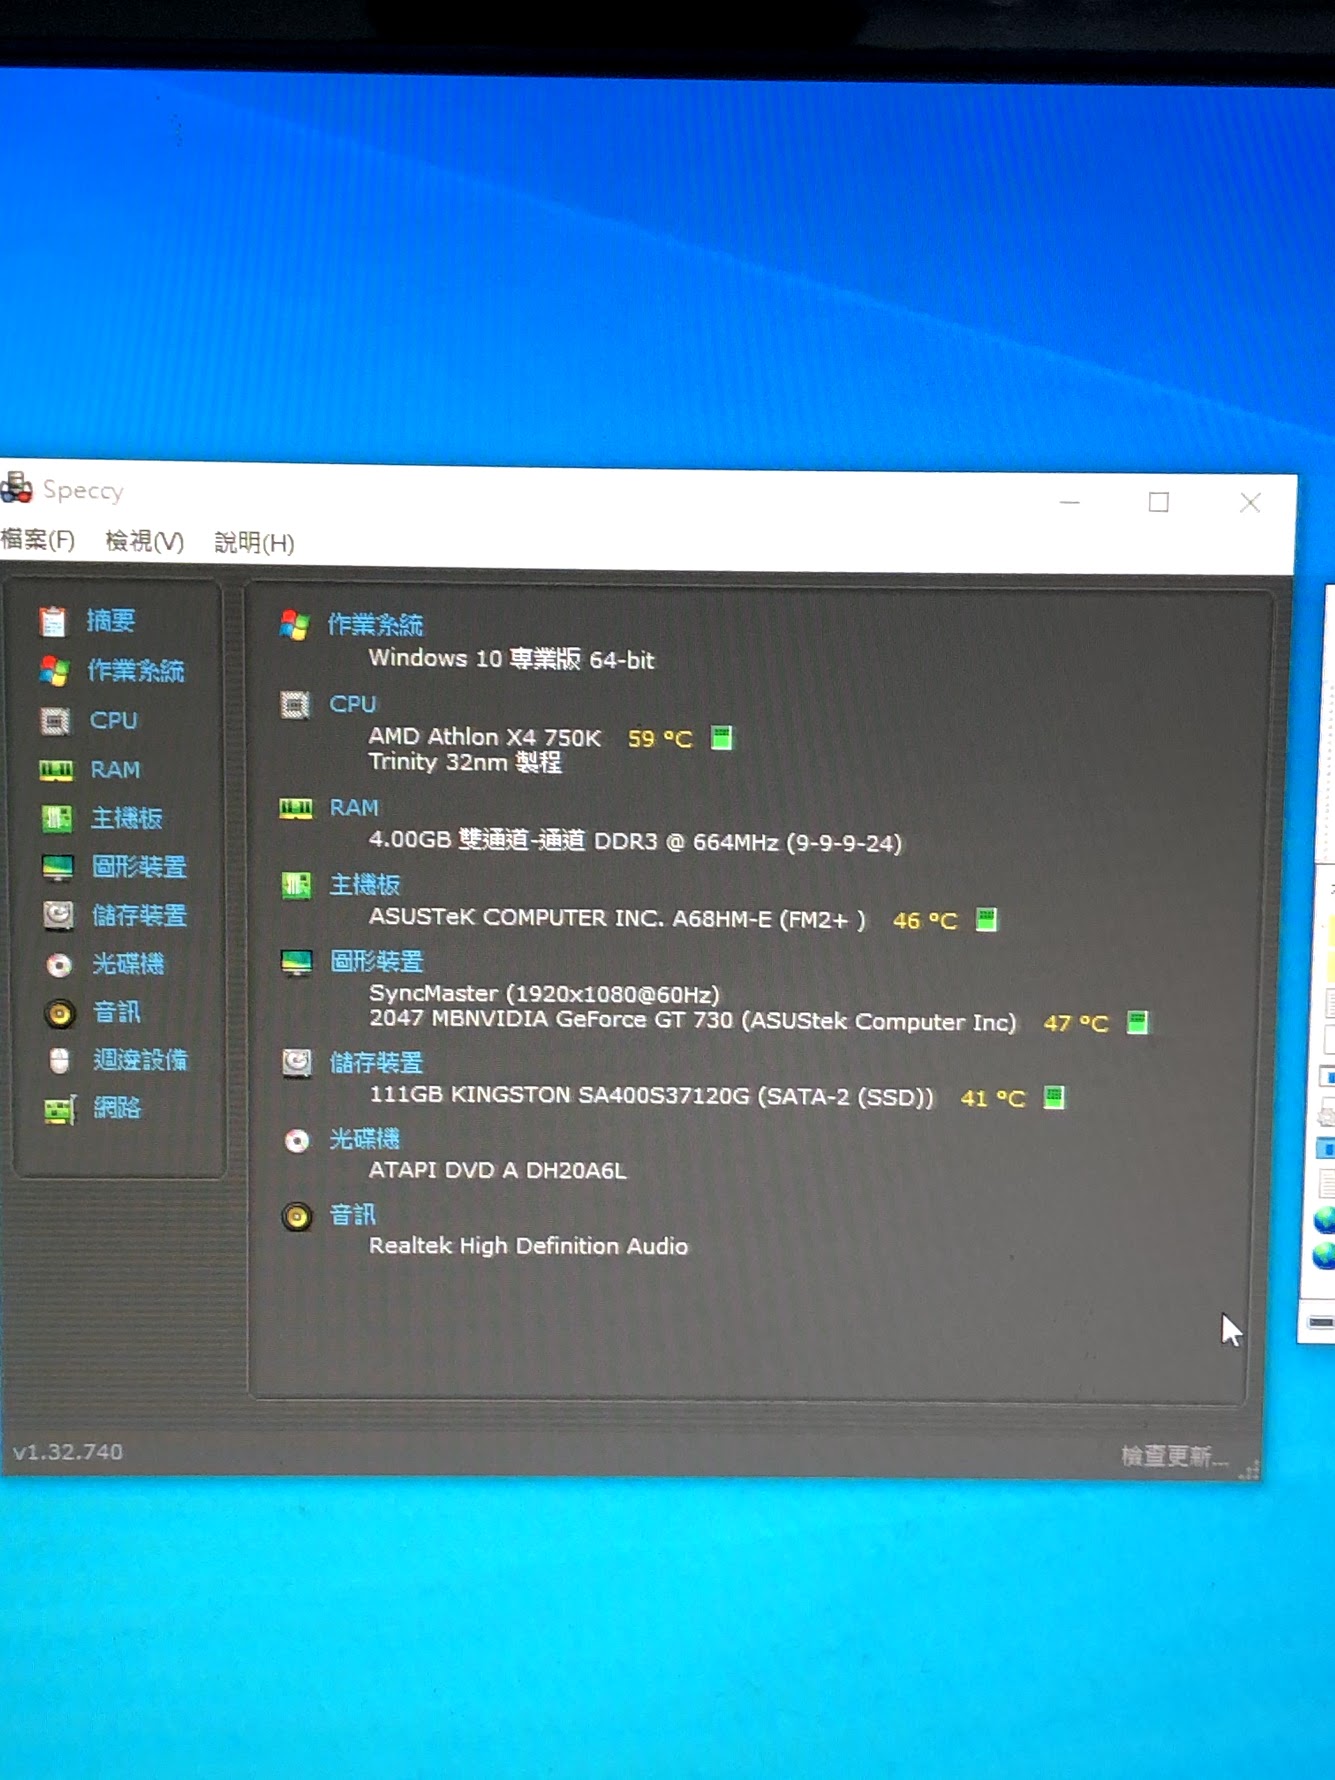Click the ATAPI DVD A DH20A6L text

pyautogui.click(x=498, y=1170)
